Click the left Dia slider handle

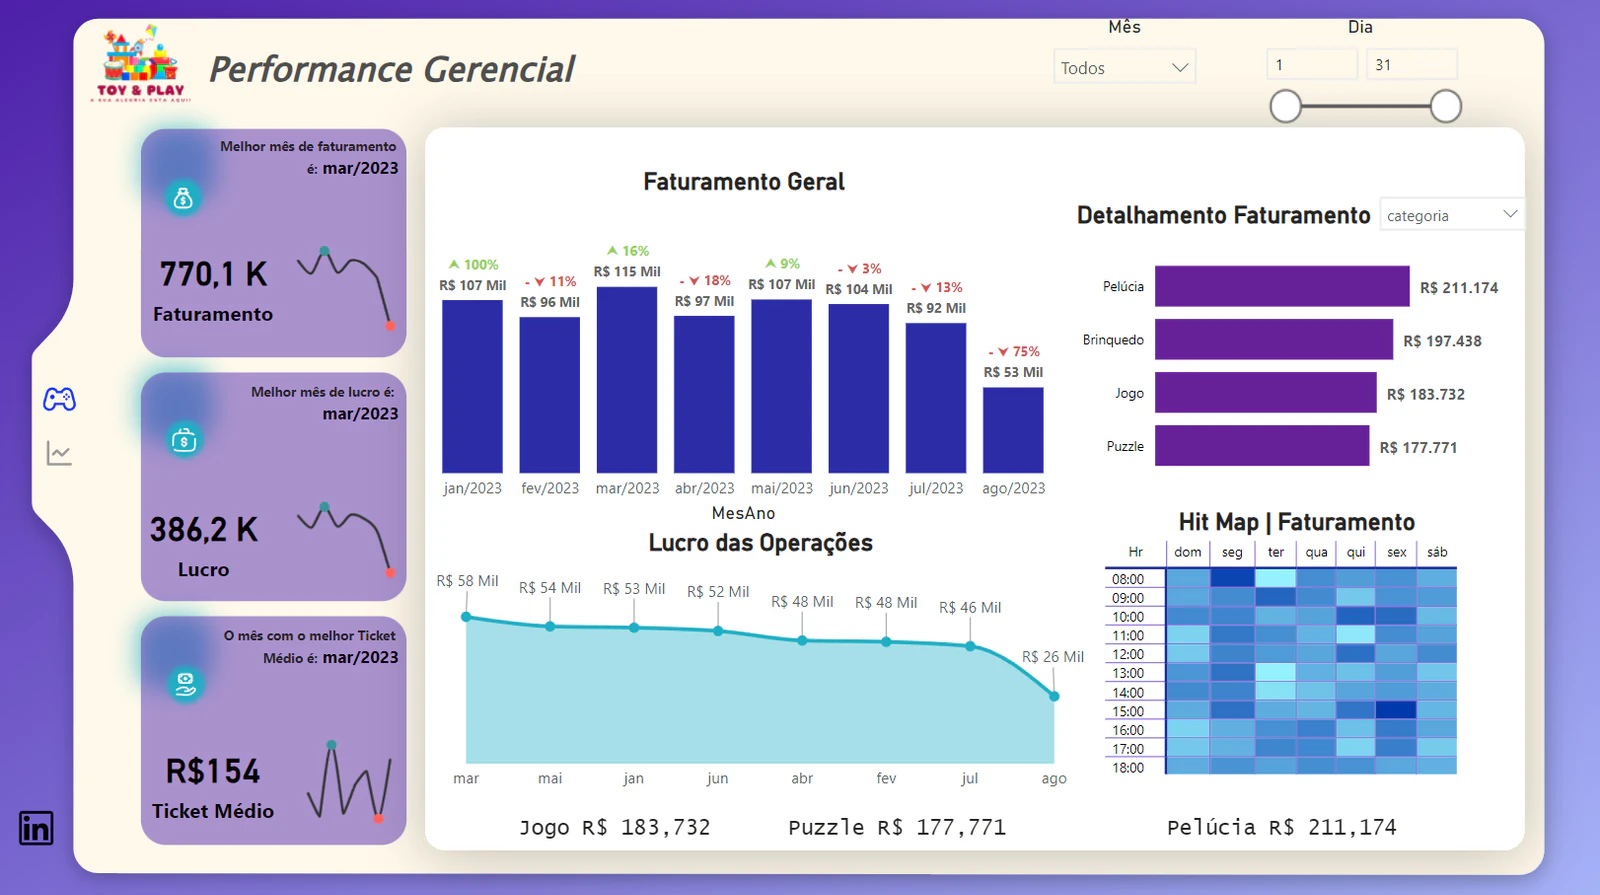(1286, 106)
